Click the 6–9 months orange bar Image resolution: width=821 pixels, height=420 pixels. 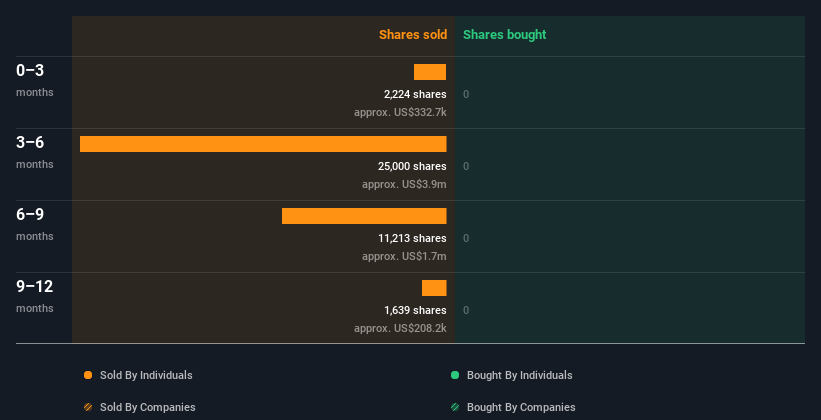tap(364, 216)
